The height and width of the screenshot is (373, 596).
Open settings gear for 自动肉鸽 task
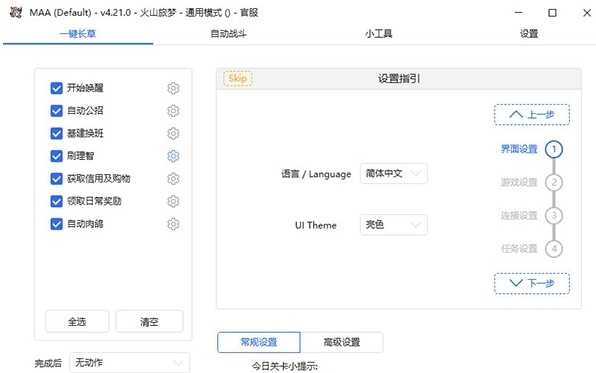click(x=173, y=224)
